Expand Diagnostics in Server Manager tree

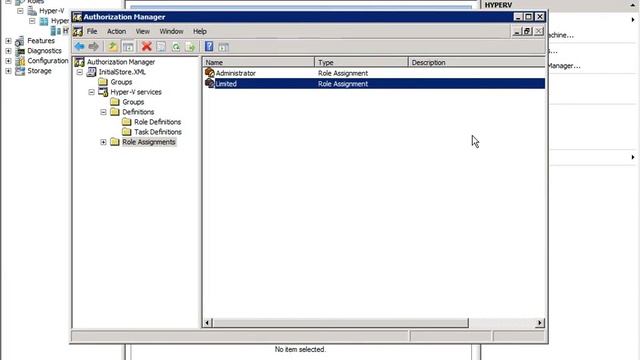tap(8, 51)
